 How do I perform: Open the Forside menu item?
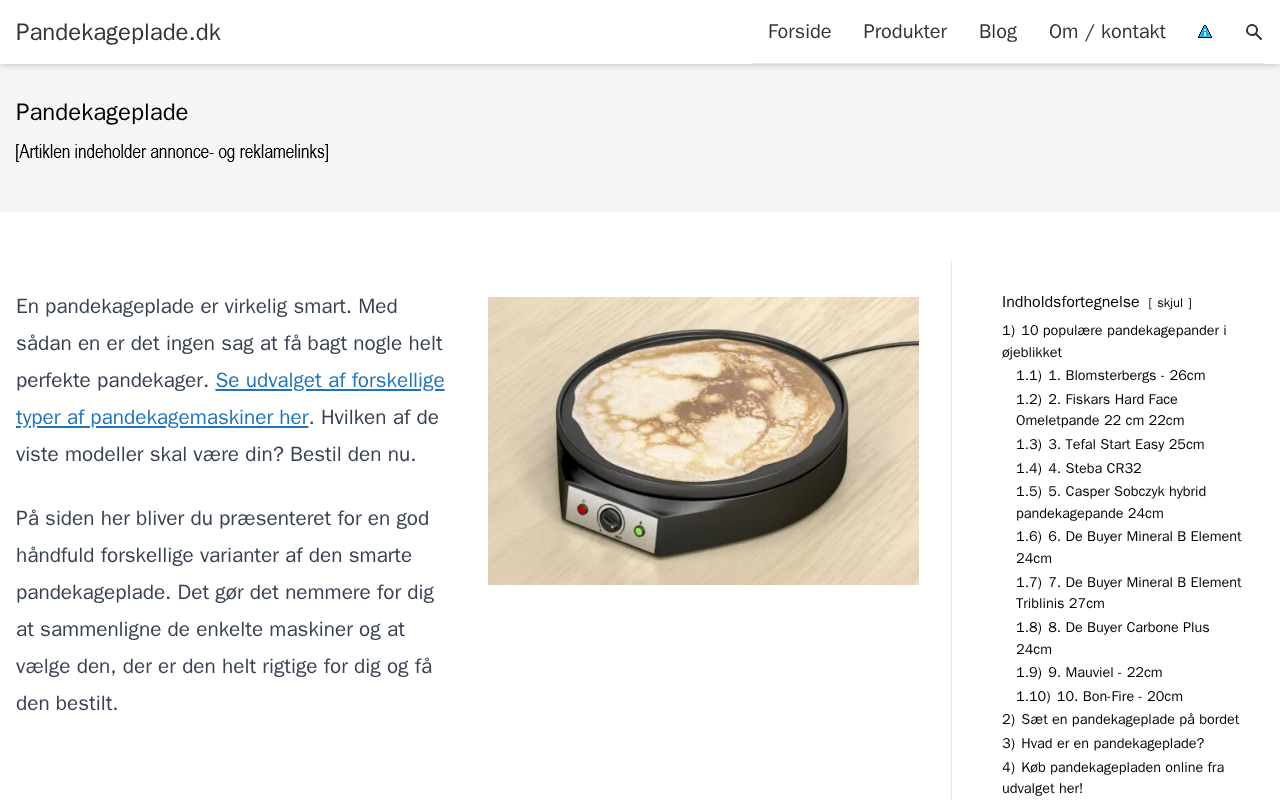(799, 32)
